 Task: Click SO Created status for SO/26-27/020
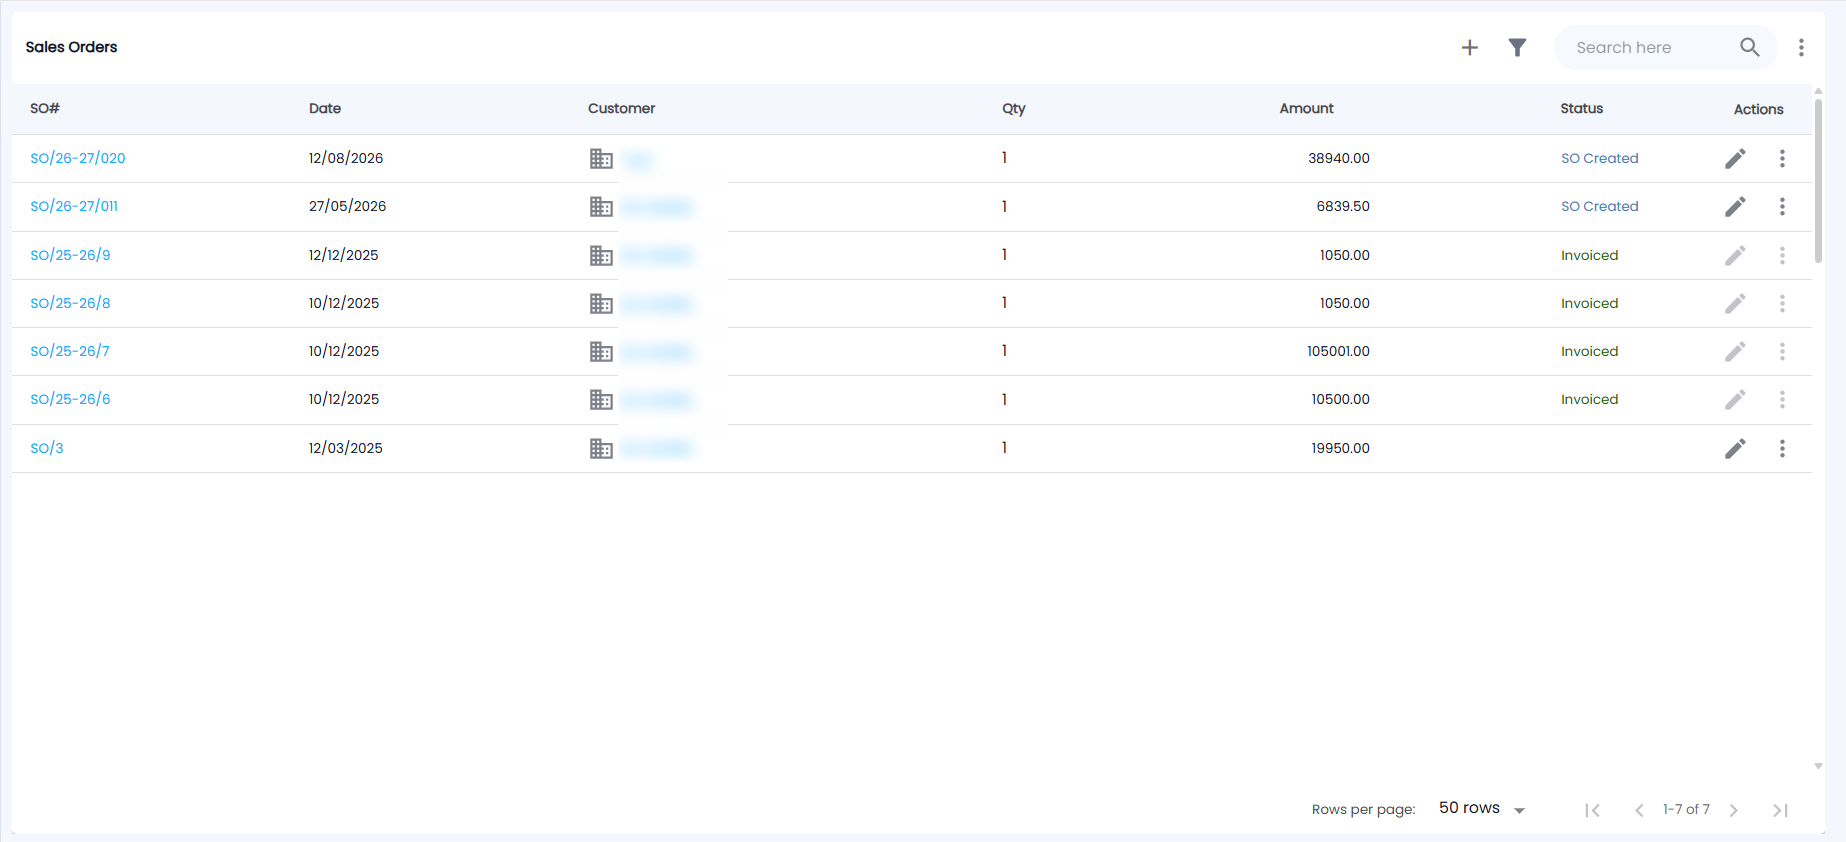pos(1599,158)
